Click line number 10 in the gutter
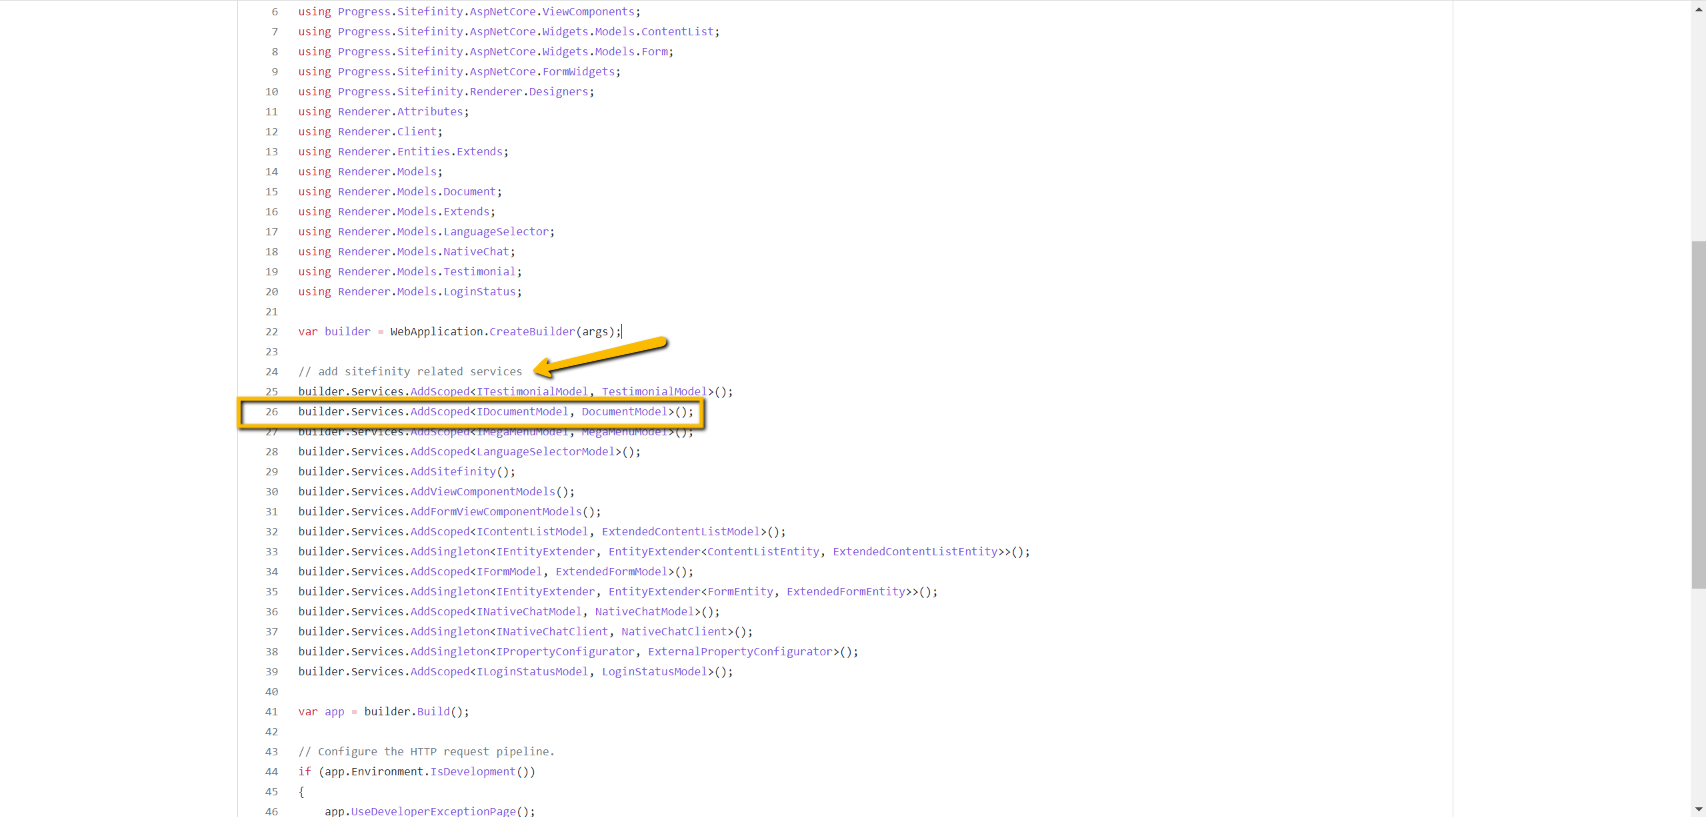The height and width of the screenshot is (817, 1706). coord(271,92)
